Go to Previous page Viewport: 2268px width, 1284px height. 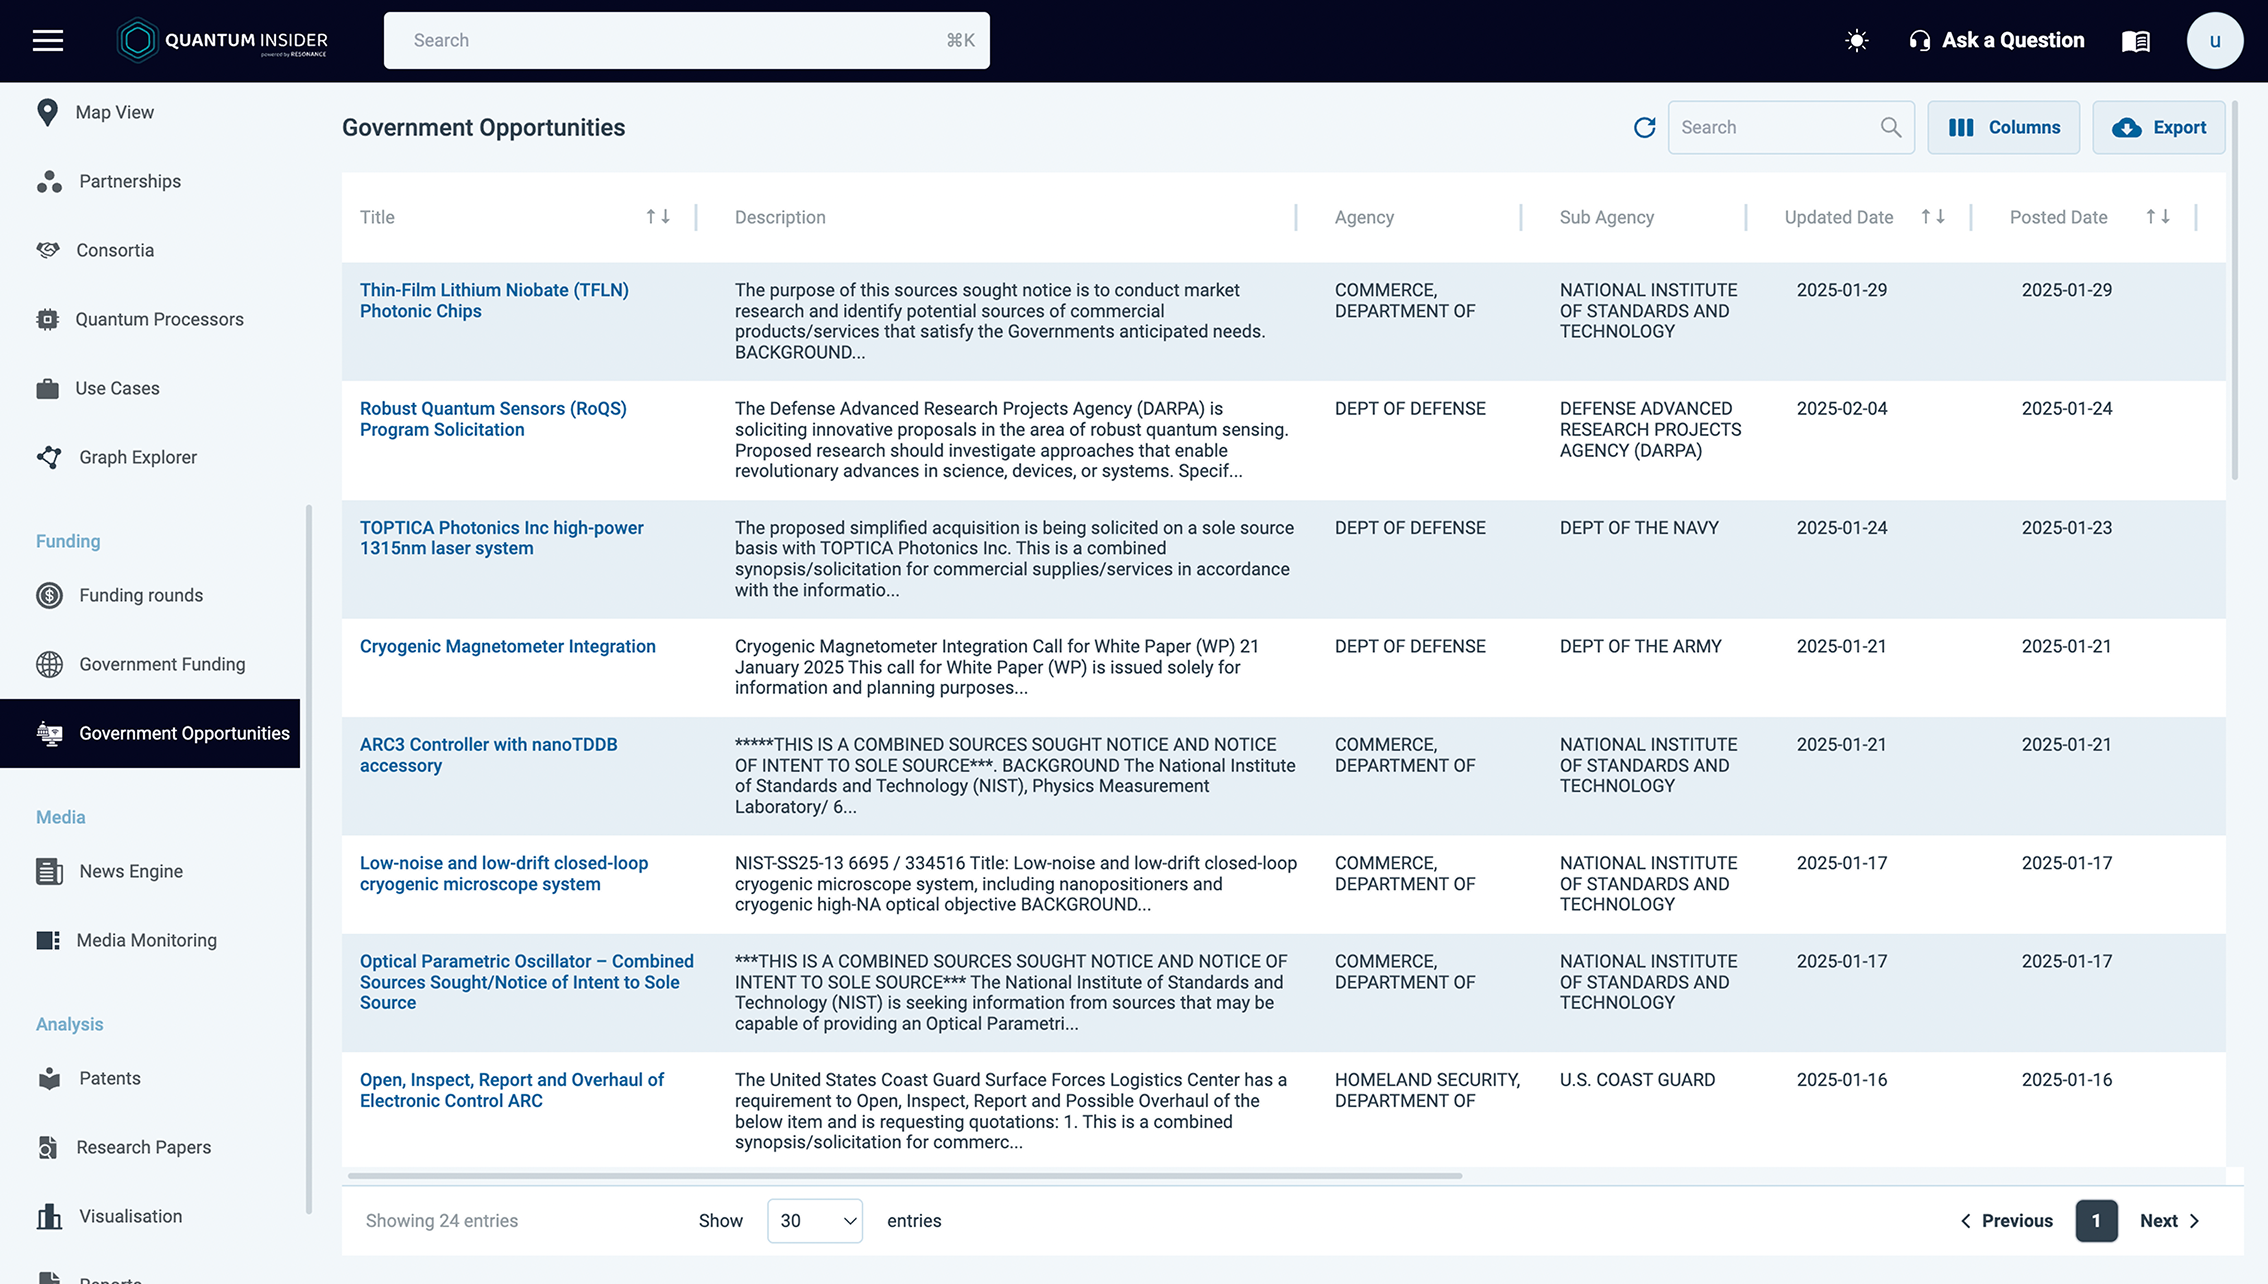[2006, 1220]
